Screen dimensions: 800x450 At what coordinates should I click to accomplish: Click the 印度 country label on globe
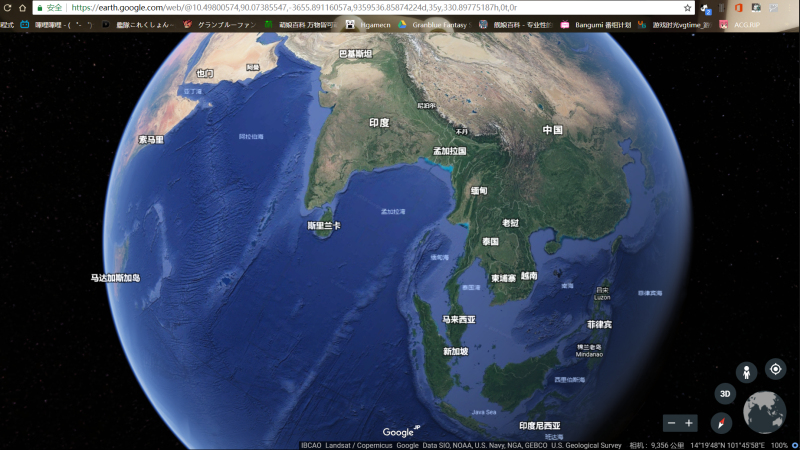pos(379,123)
